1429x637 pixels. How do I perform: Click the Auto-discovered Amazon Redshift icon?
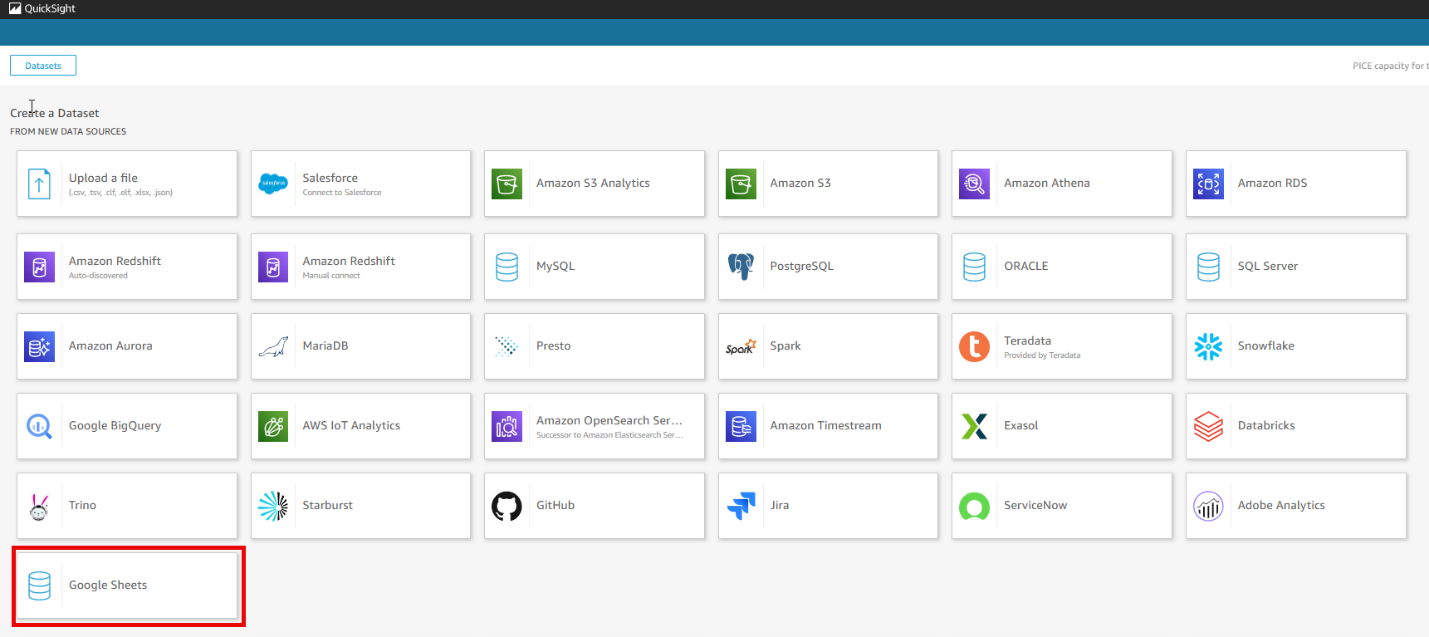coord(39,267)
